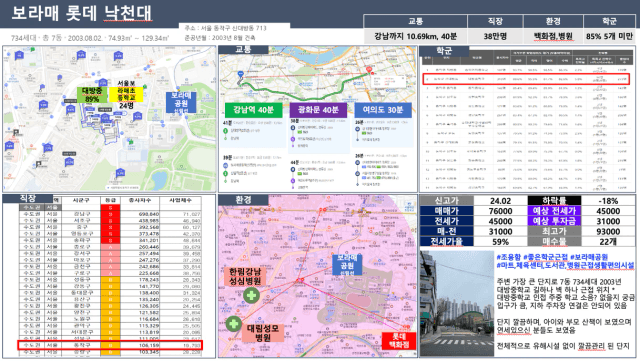Open the 환경 section header
The image size is (640, 361).
tap(243, 200)
